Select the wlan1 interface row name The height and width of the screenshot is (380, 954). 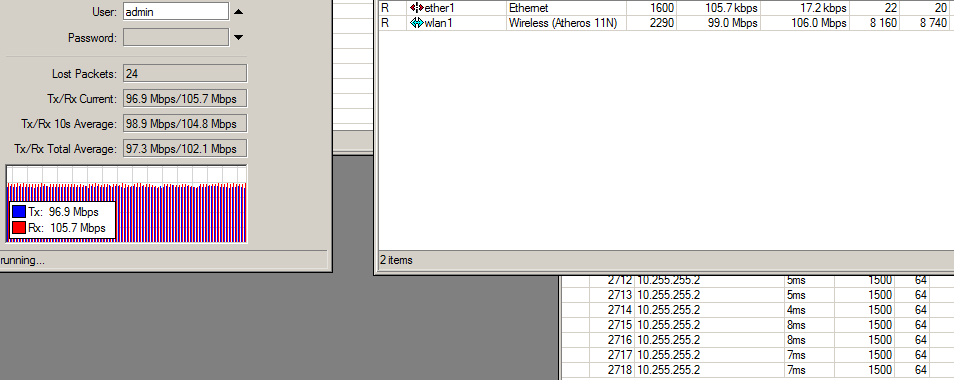pos(438,23)
